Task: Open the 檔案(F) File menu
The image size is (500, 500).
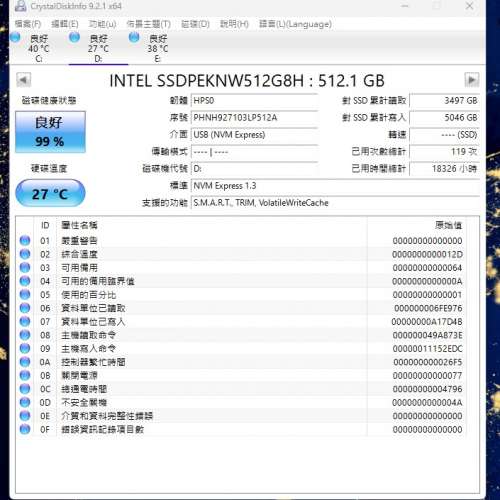Action: [x=28, y=24]
